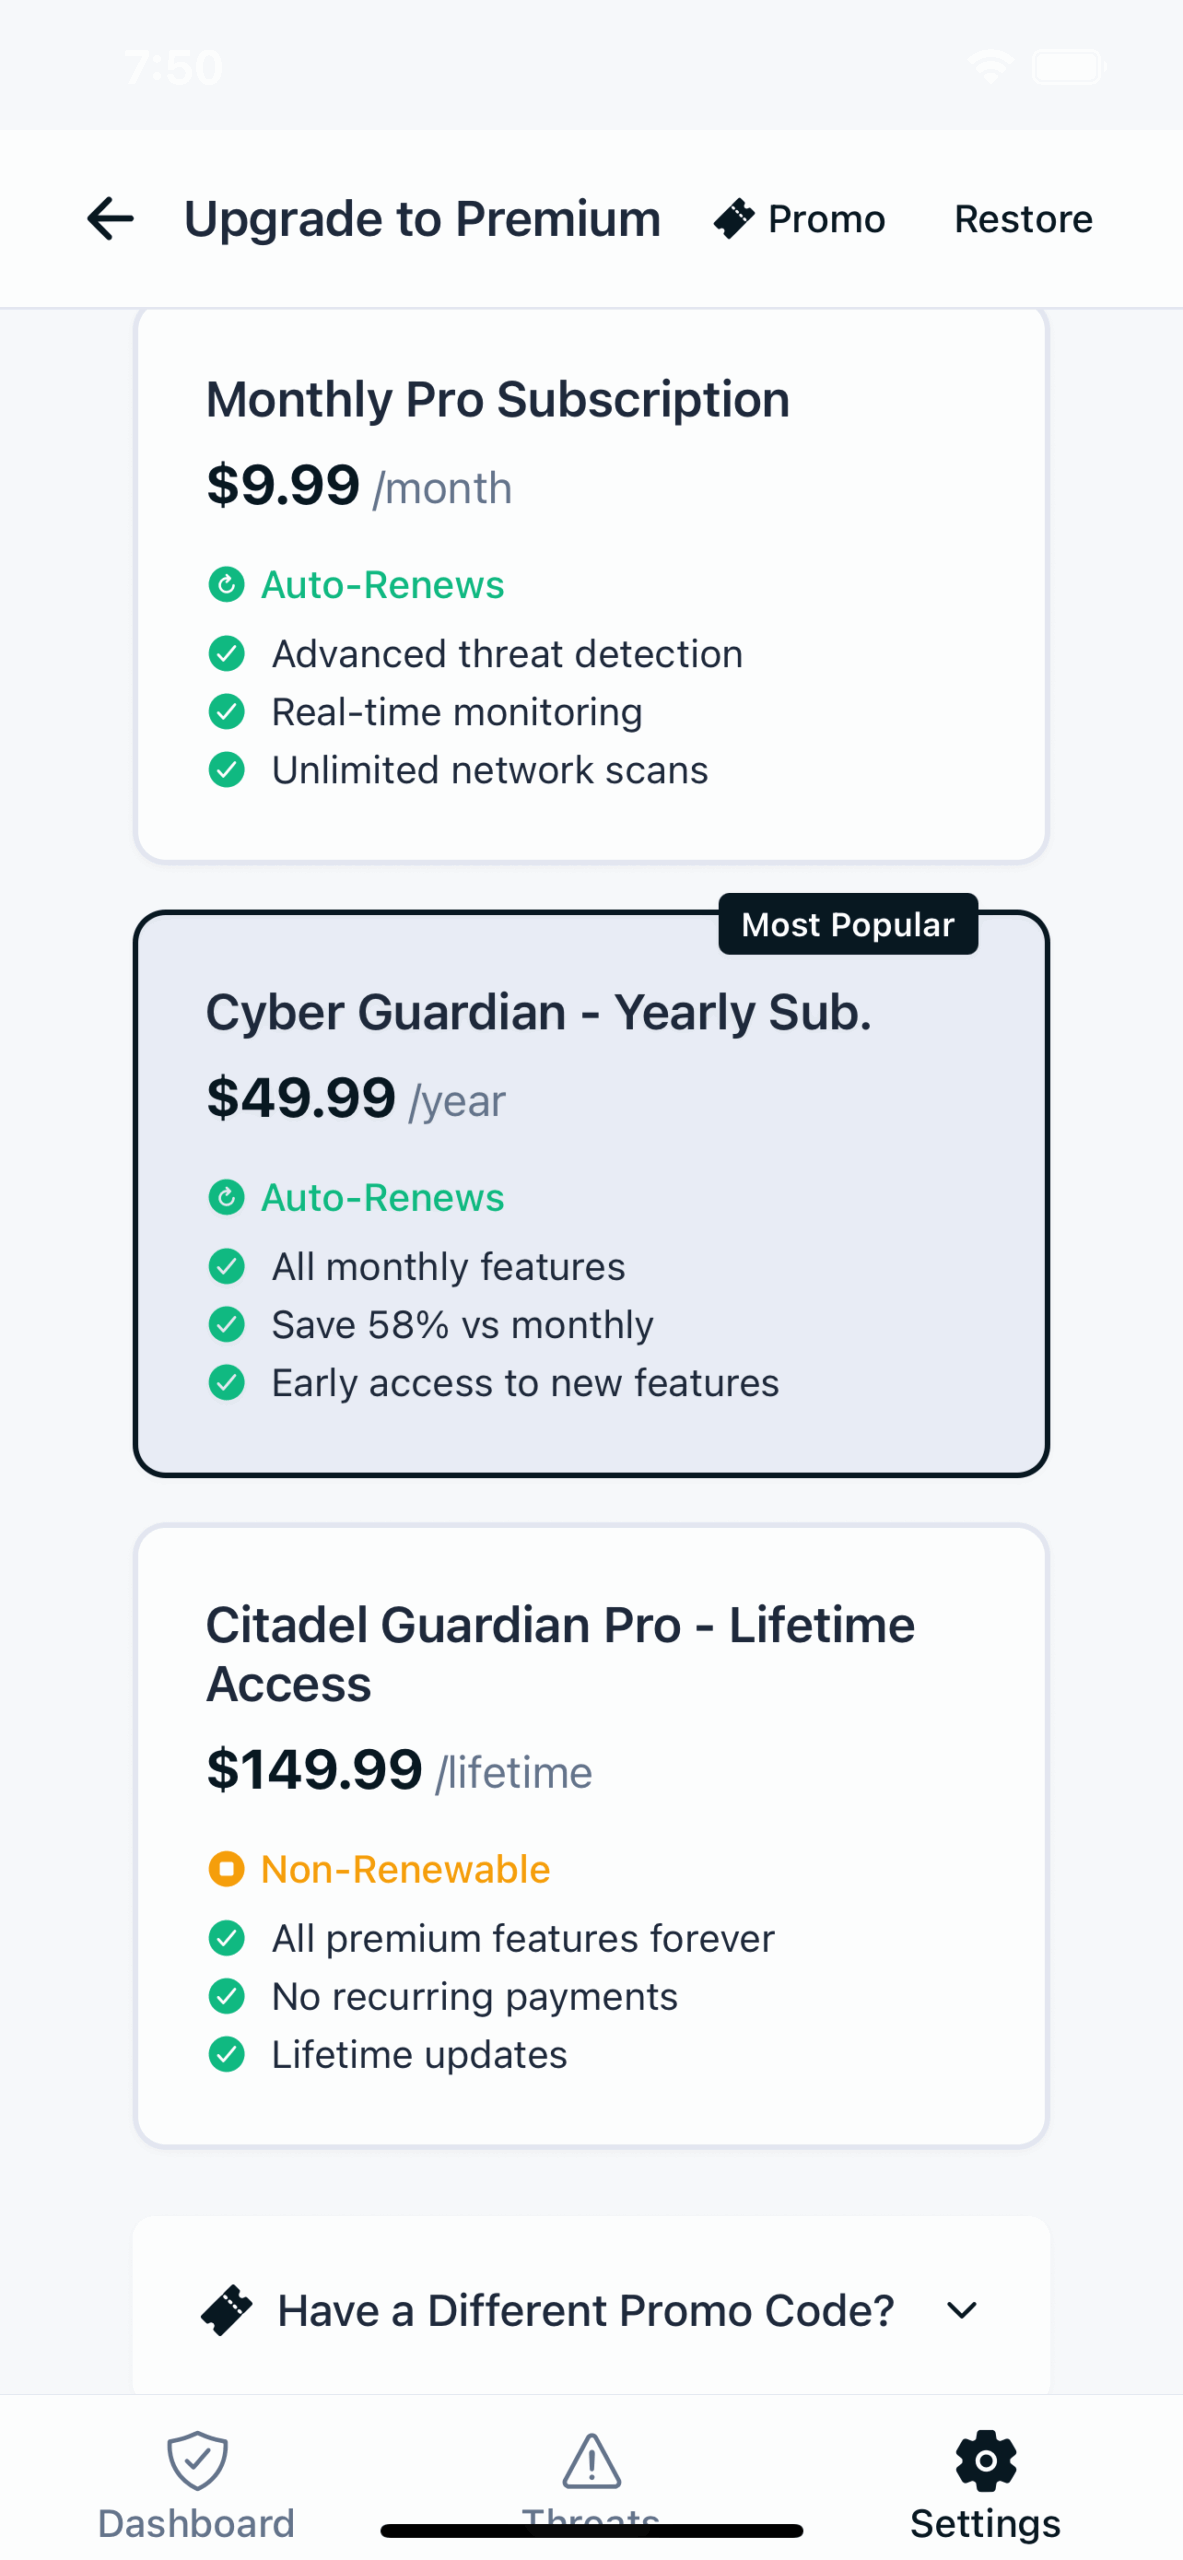
Task: Click the Monthly plan Auto-Renews icon
Action: 227,584
